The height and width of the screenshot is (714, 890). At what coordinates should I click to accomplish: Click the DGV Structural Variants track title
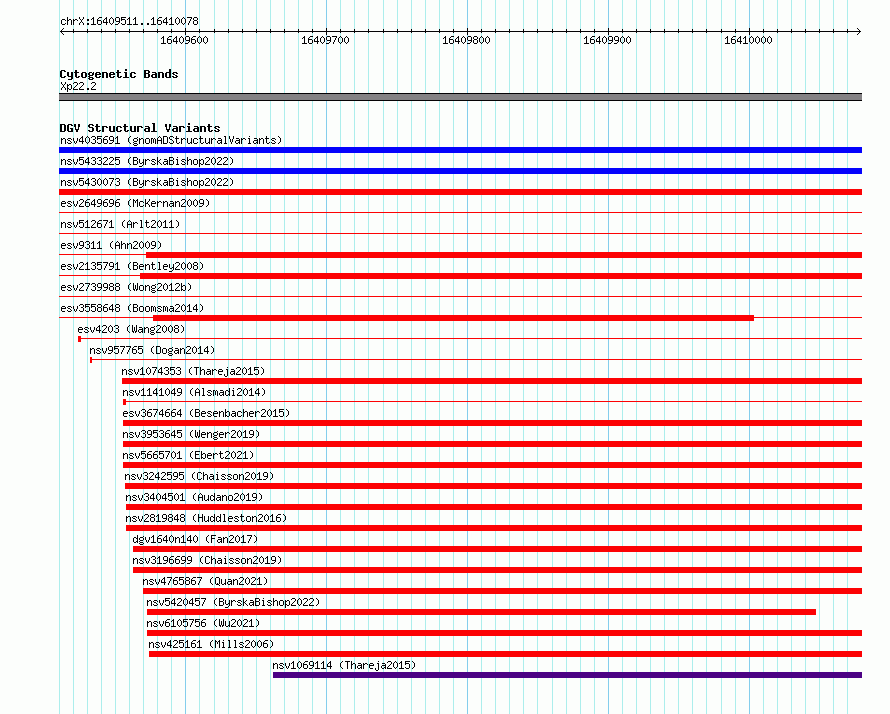click(x=140, y=128)
